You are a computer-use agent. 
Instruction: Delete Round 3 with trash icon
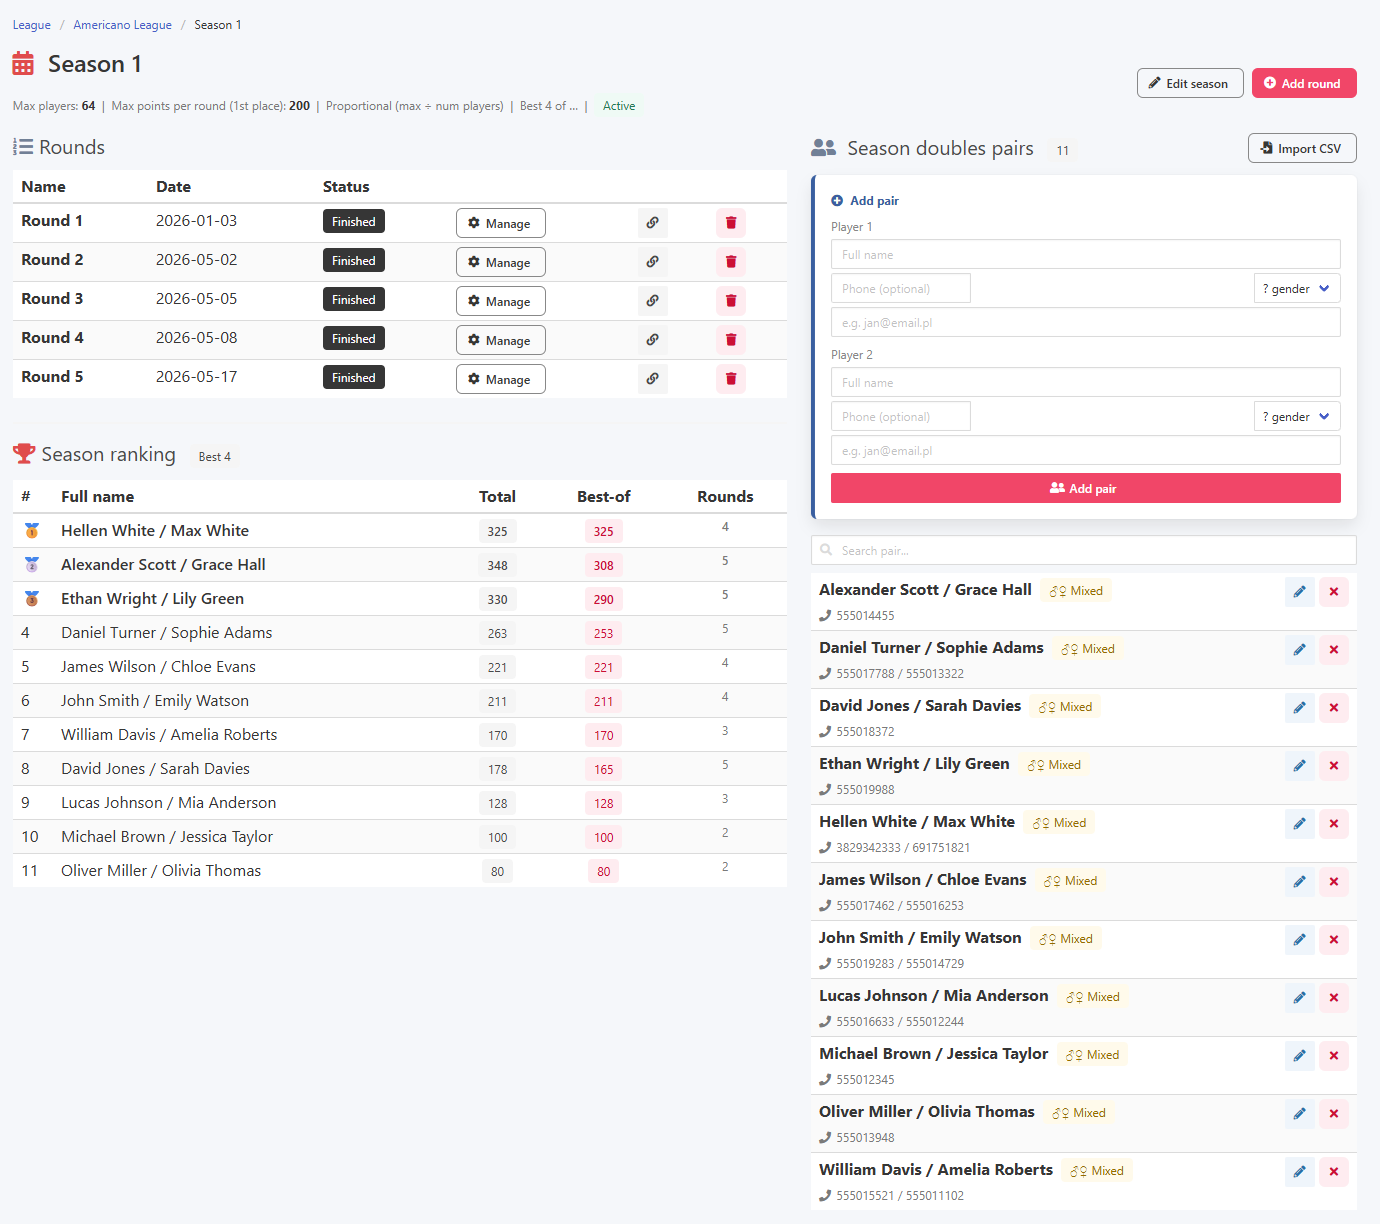731,301
